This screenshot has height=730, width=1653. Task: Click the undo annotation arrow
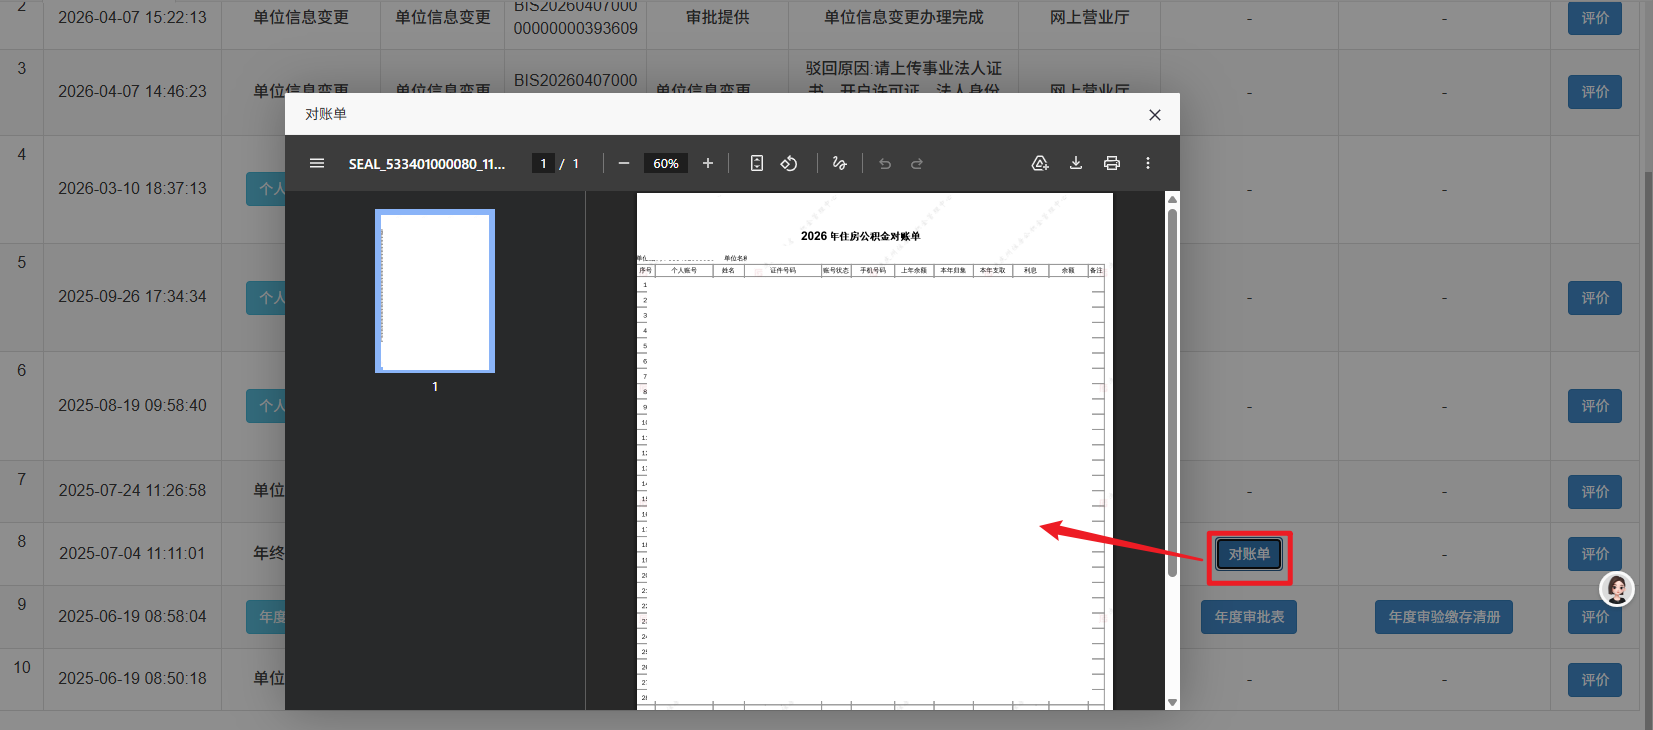click(x=885, y=163)
